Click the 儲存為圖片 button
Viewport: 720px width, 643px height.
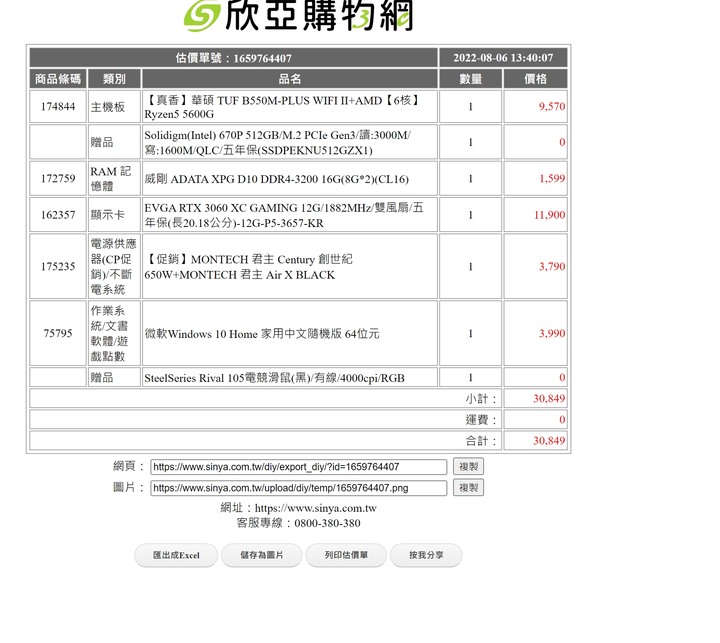(262, 555)
